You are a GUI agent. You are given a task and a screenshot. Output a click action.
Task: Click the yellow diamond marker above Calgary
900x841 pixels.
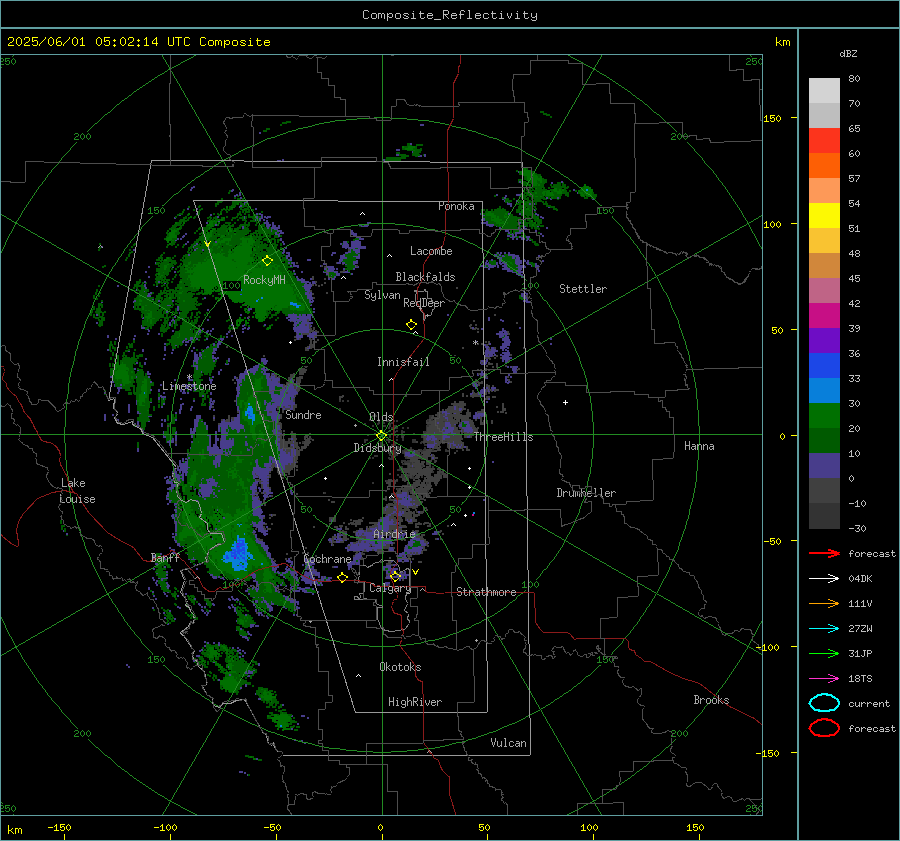click(395, 576)
